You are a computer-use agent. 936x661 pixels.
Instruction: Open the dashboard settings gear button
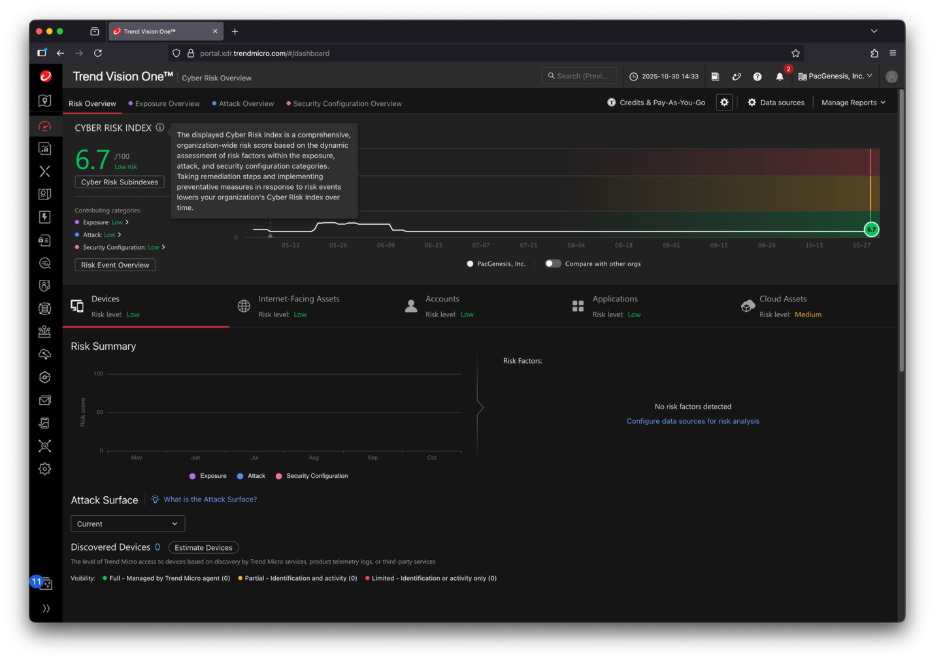724,102
